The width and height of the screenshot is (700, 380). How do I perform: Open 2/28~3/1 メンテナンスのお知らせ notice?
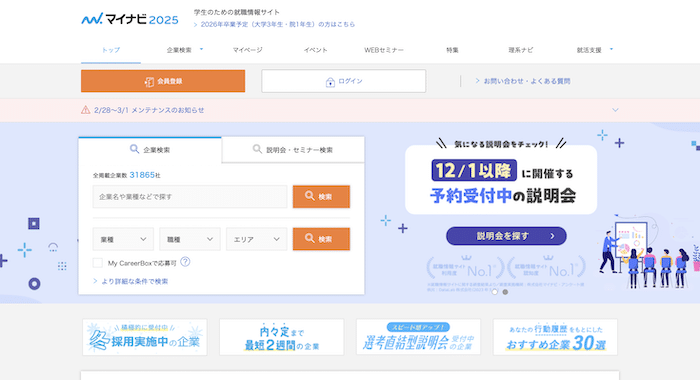pyautogui.click(x=149, y=110)
